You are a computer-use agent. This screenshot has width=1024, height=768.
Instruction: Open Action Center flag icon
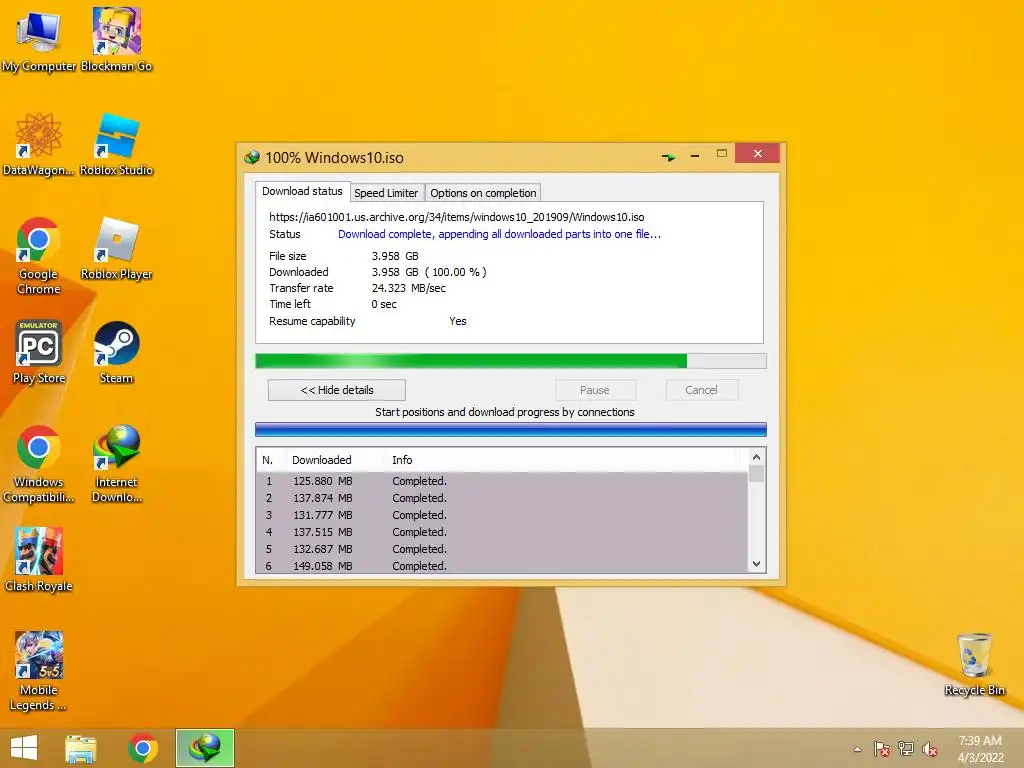(882, 749)
